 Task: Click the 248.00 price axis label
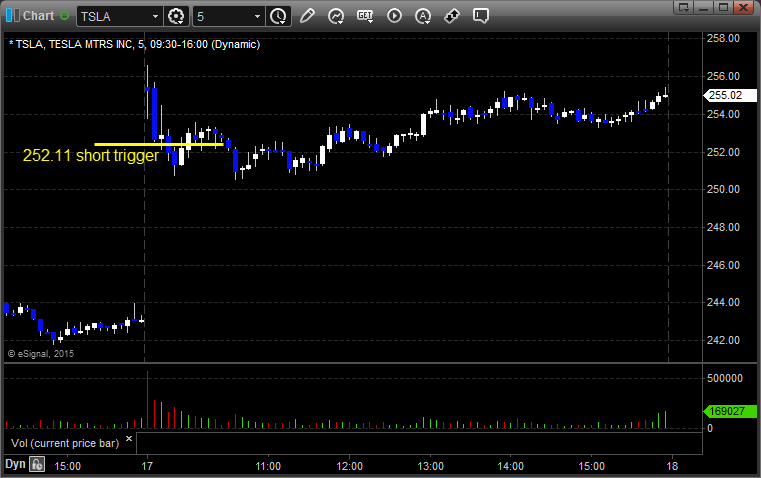723,227
